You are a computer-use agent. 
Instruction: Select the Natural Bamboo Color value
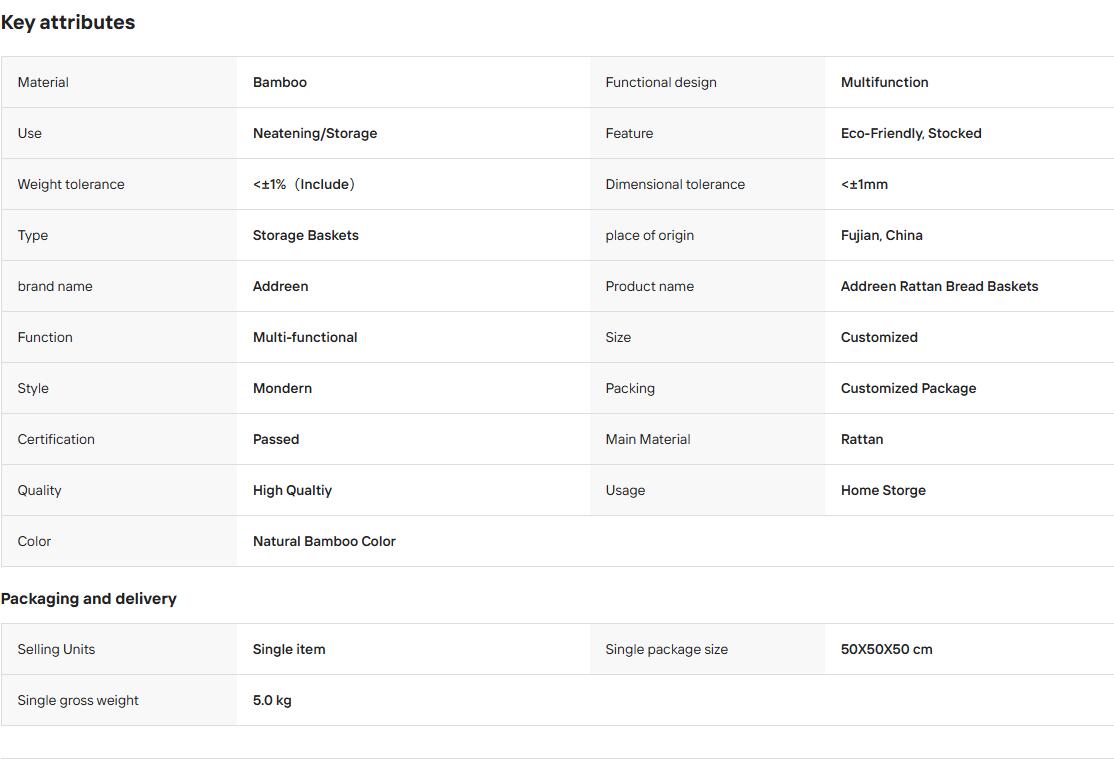click(x=324, y=541)
